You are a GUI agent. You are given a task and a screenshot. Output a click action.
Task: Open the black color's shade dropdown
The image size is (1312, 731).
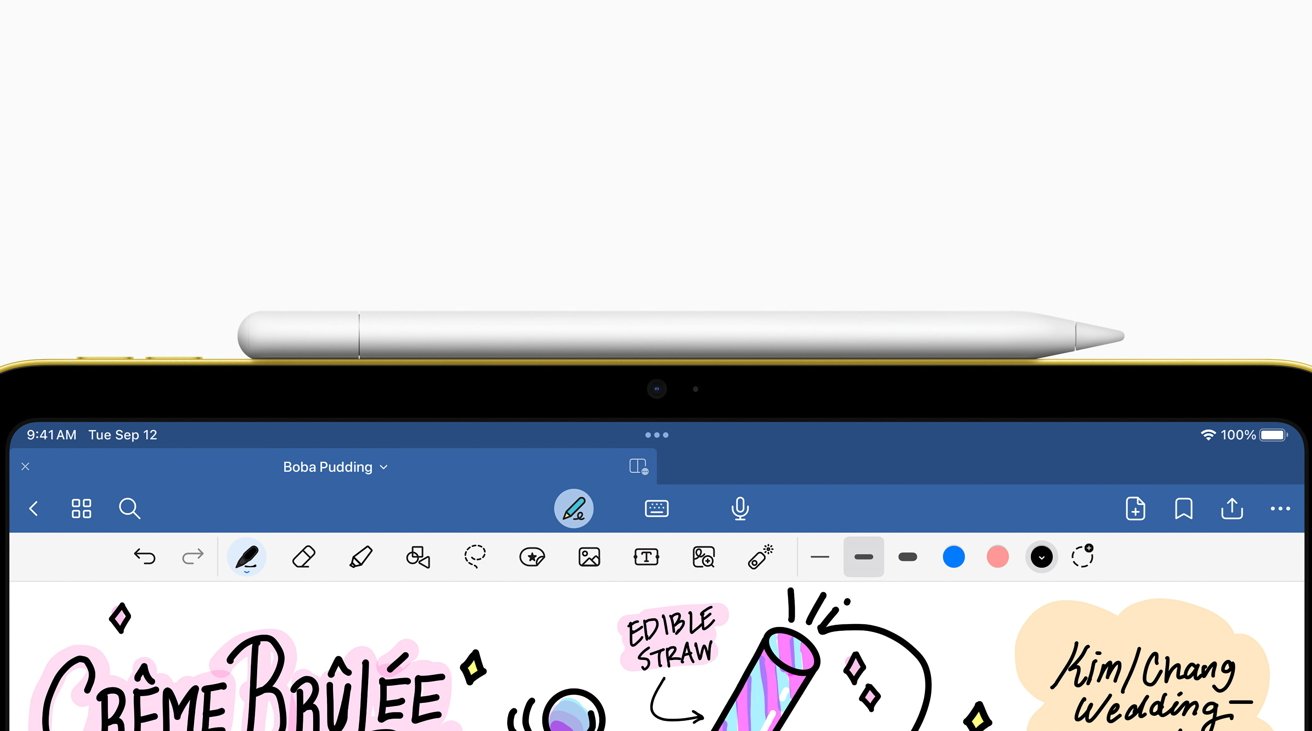[x=1041, y=557]
